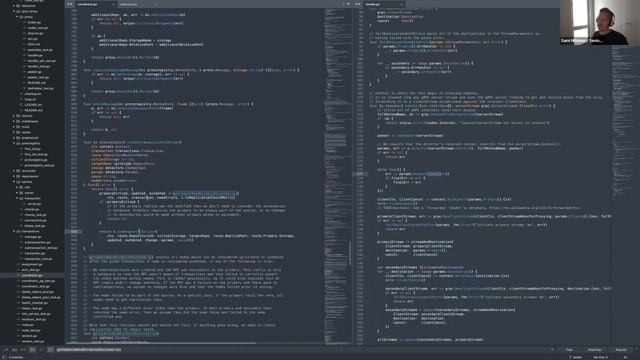Close the handler.go tab in right pane
The width and height of the screenshot is (640, 360).
pos(402,4)
